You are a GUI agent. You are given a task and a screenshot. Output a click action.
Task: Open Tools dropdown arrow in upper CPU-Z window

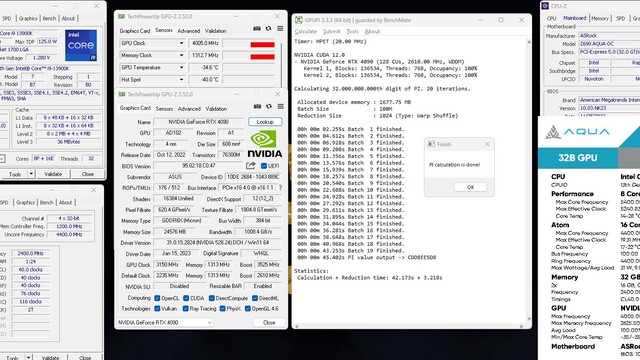coord(31,174)
